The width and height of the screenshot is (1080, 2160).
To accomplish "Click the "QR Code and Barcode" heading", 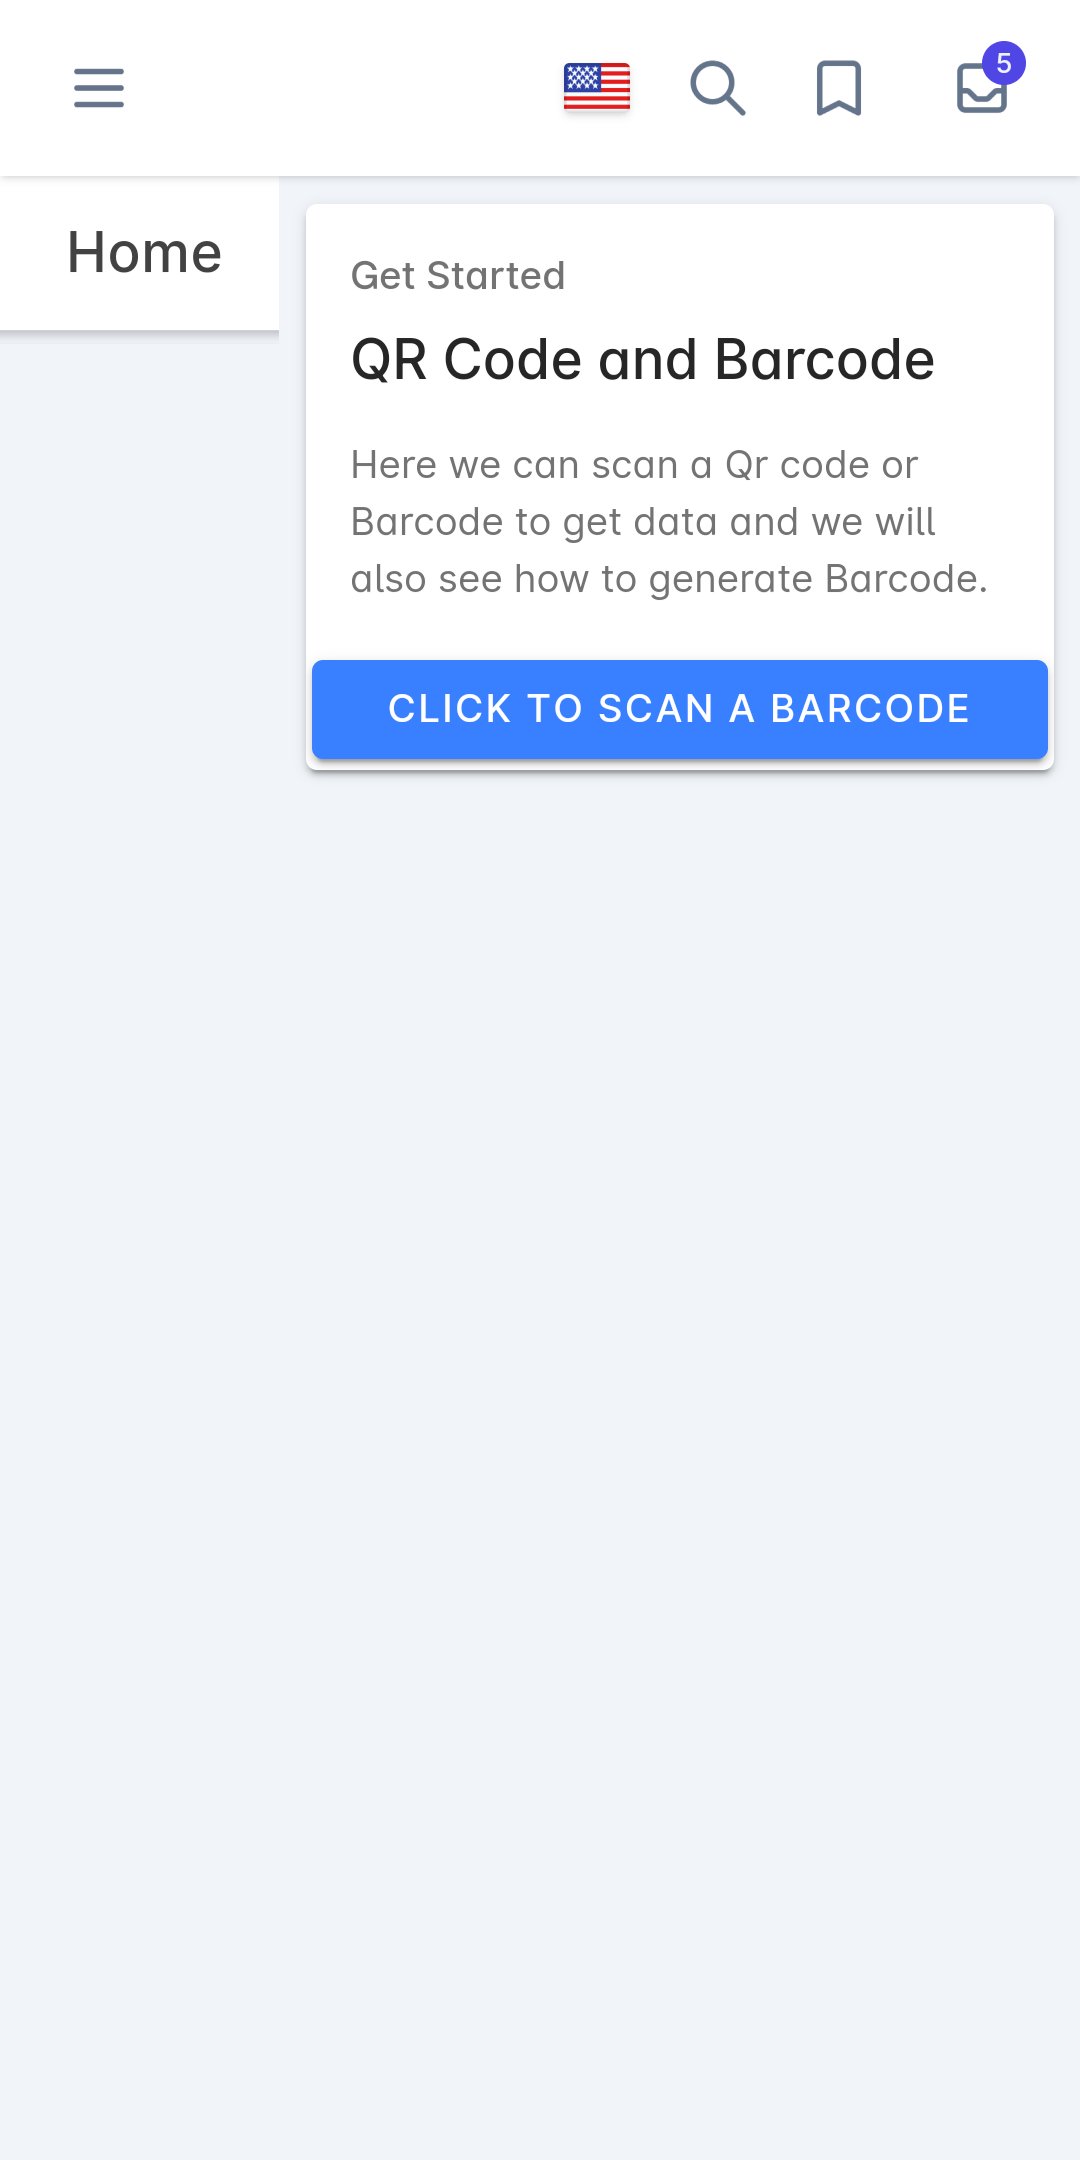I will point(642,360).
